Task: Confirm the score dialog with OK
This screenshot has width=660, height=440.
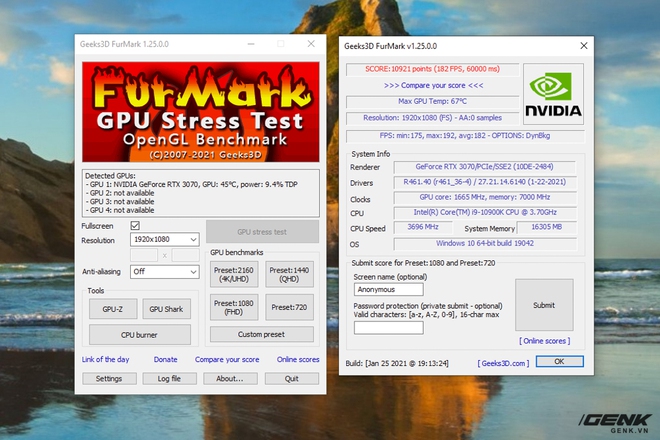Action: point(559,361)
